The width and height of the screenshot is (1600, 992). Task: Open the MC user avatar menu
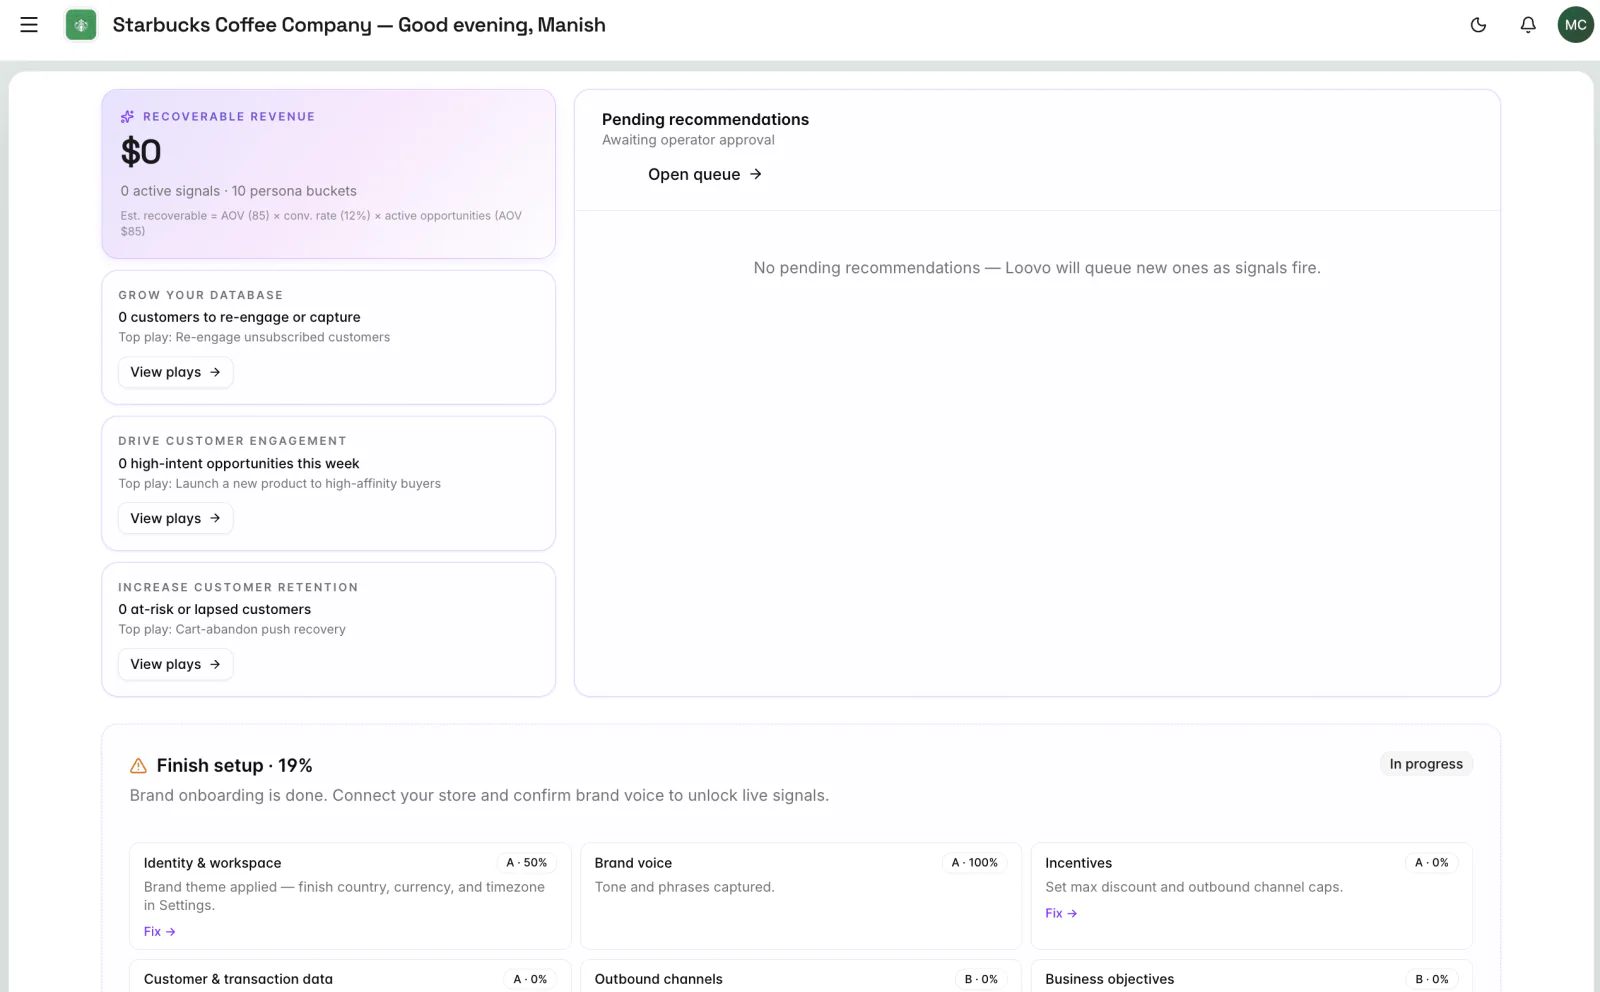(1576, 25)
